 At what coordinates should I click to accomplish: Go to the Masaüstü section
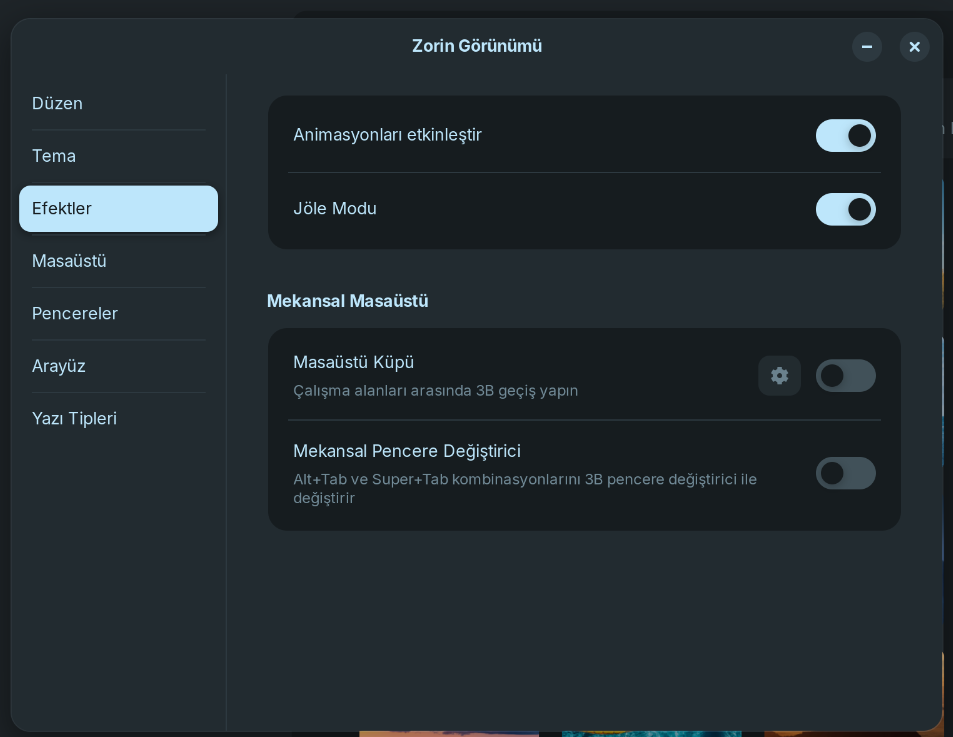[119, 261]
